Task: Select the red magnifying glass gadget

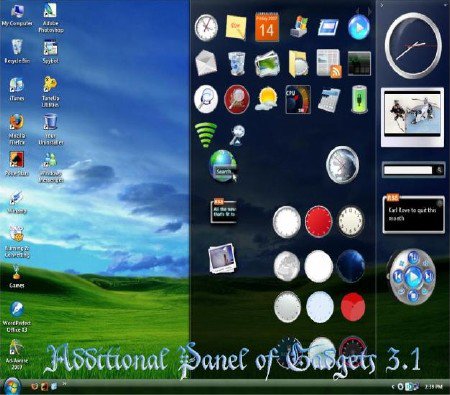Action: tap(237, 99)
